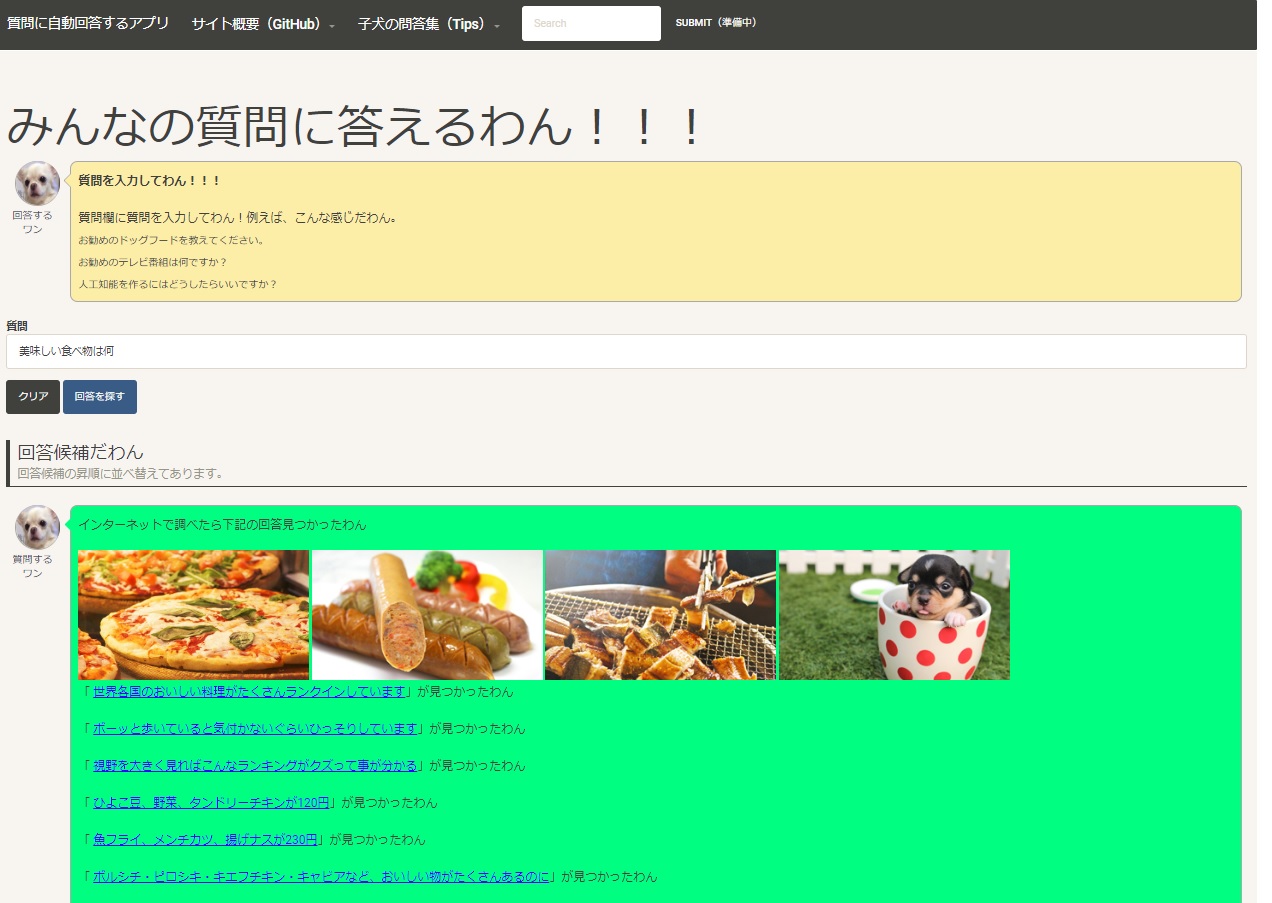The width and height of the screenshot is (1272, 903).
Task: Click the heading みんなの質問に答えるわん！！！
Action: tap(356, 128)
